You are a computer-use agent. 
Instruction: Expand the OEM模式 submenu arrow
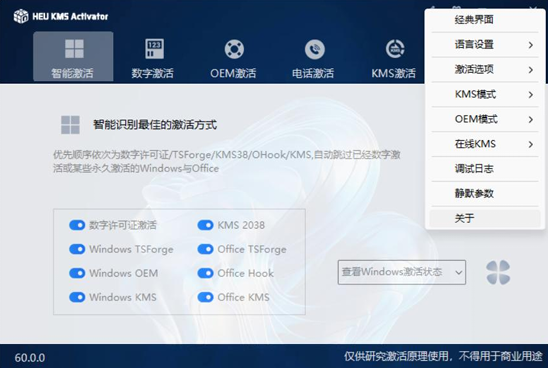531,119
